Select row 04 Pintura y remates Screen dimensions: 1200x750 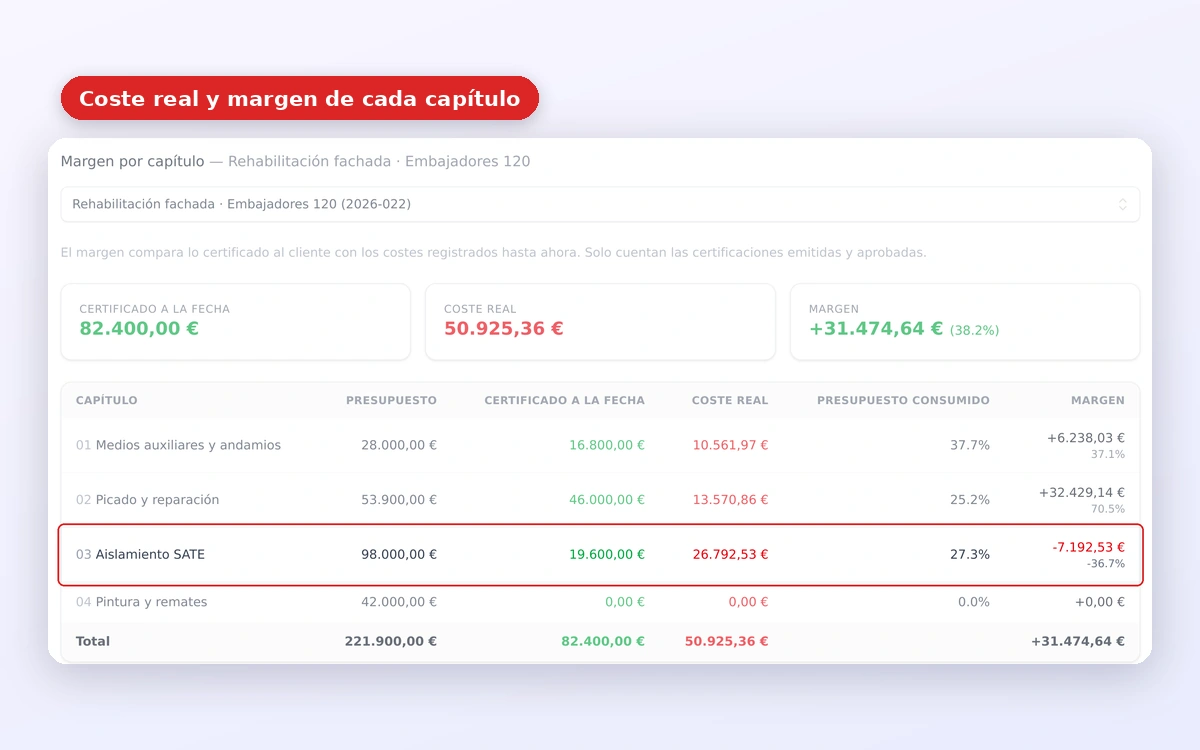coord(600,602)
